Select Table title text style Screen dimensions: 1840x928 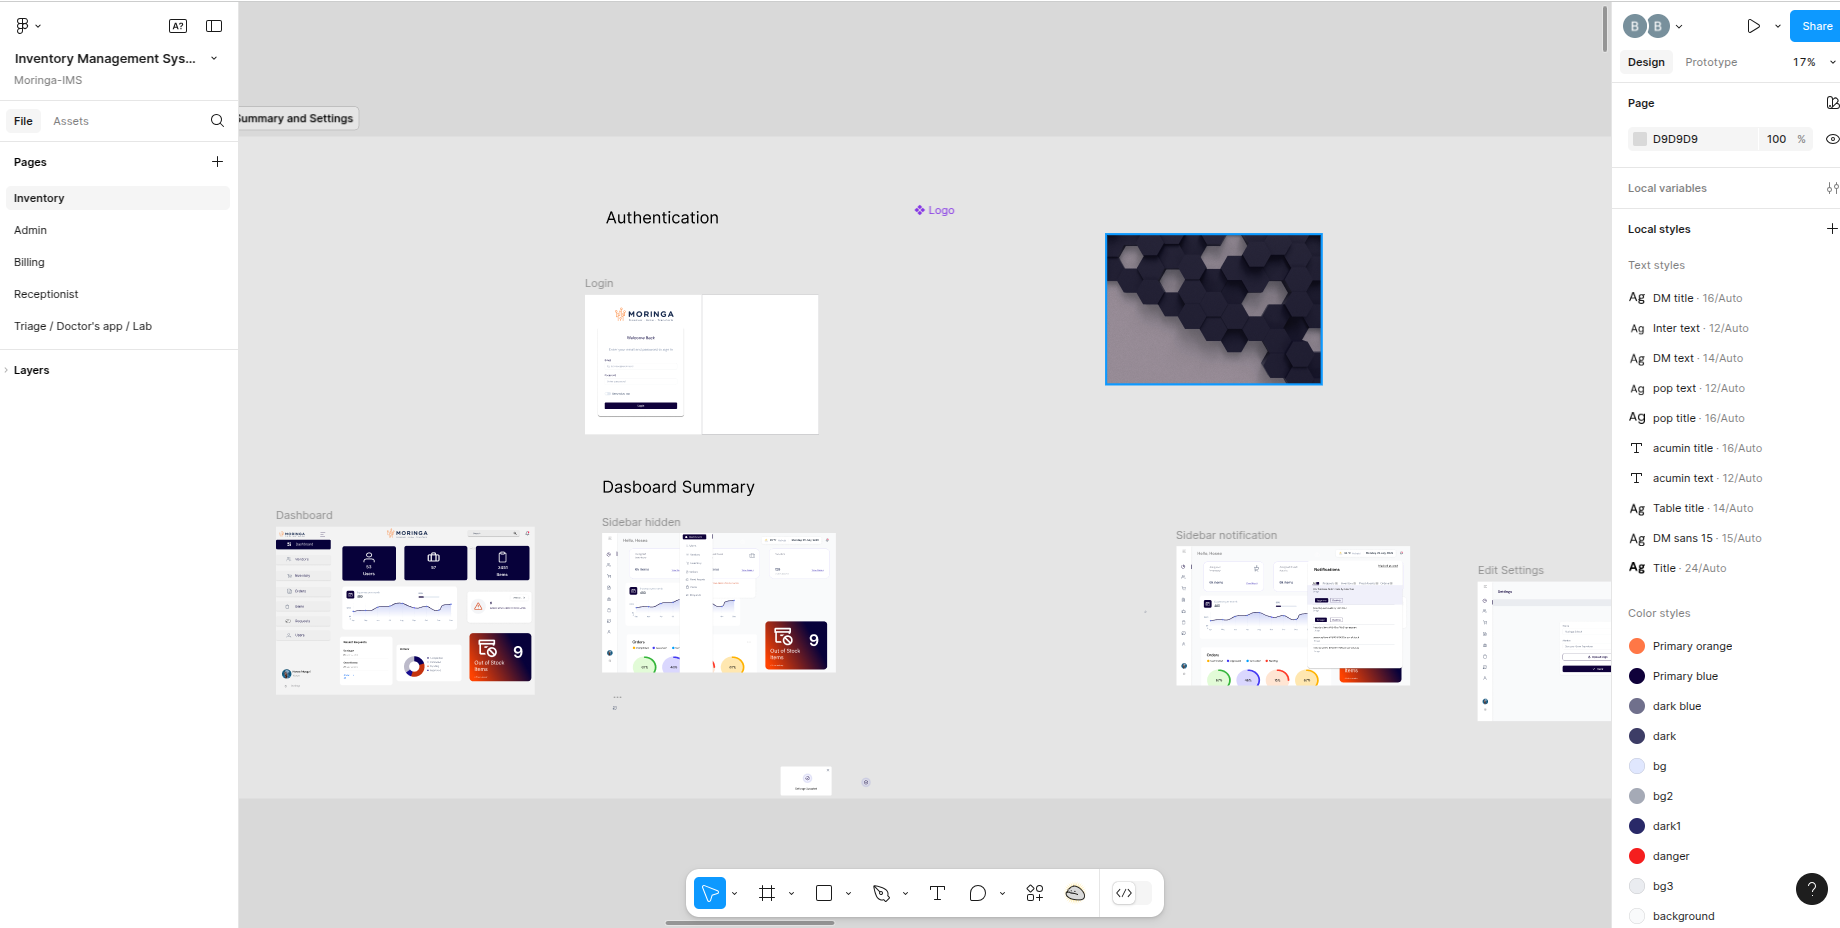[1691, 508]
